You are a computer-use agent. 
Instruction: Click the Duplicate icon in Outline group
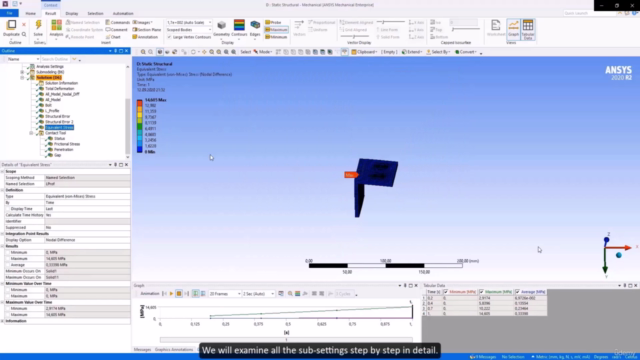[11, 25]
